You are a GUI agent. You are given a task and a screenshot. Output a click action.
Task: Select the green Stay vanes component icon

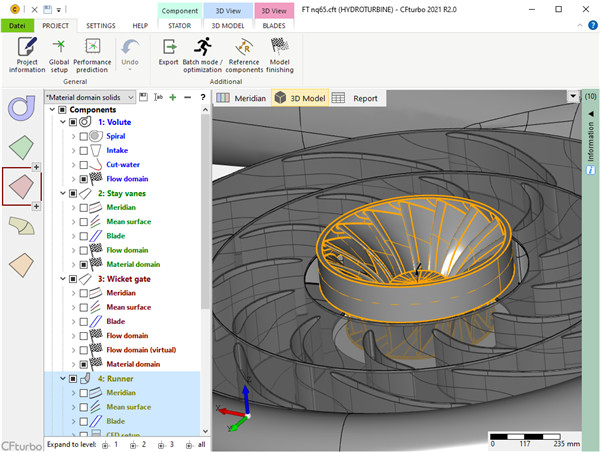click(21, 147)
